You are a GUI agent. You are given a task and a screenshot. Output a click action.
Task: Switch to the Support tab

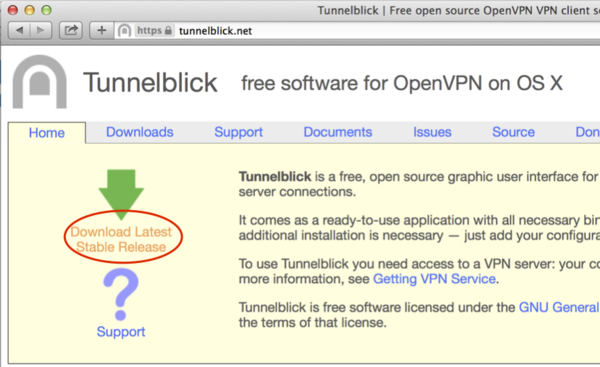[238, 132]
